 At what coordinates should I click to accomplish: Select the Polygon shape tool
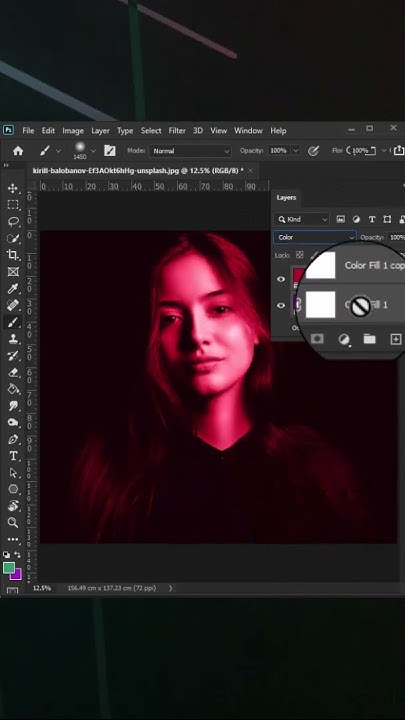click(x=13, y=489)
